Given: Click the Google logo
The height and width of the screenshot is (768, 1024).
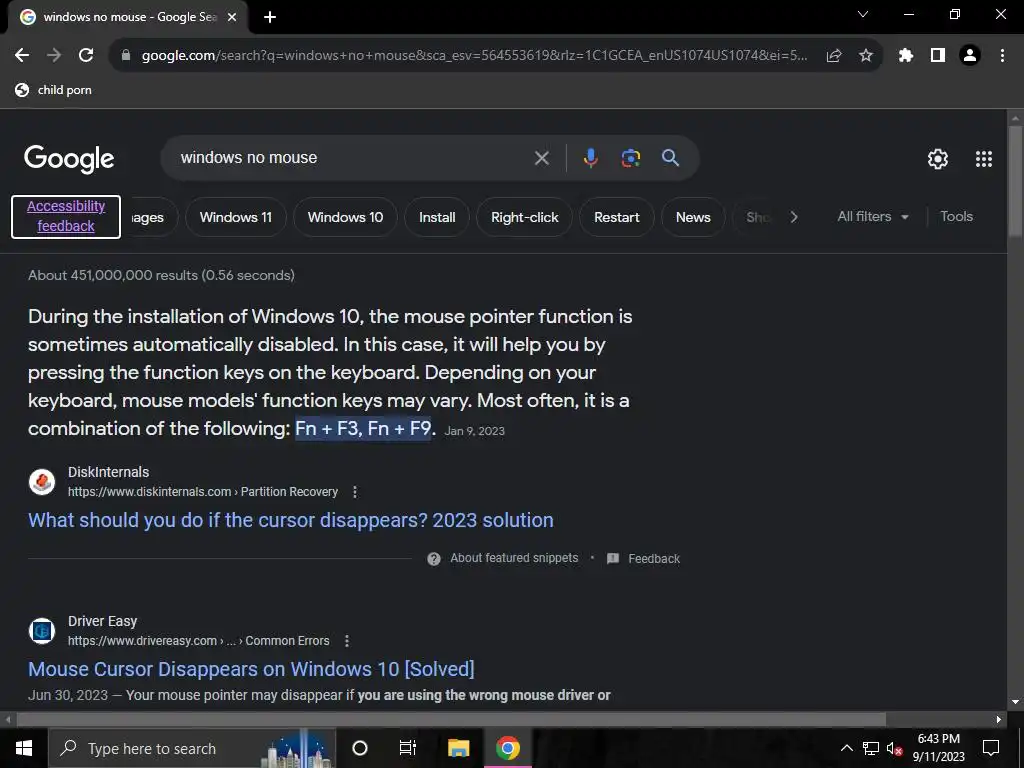Looking at the screenshot, I should coord(69,159).
